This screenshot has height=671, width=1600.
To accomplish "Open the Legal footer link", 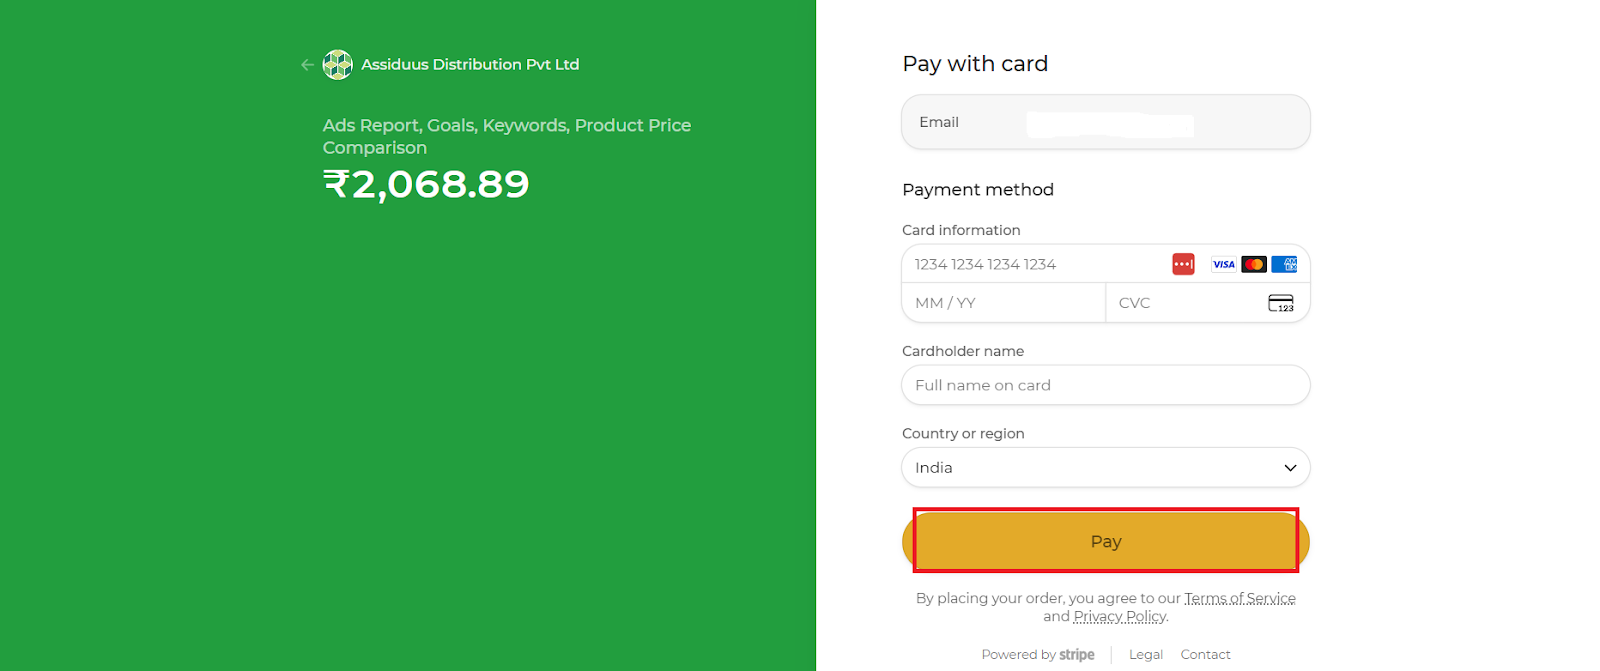I will (1145, 655).
